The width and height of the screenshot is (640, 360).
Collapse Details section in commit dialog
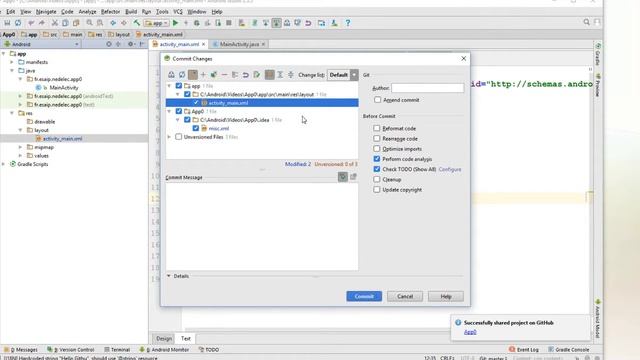[169, 276]
